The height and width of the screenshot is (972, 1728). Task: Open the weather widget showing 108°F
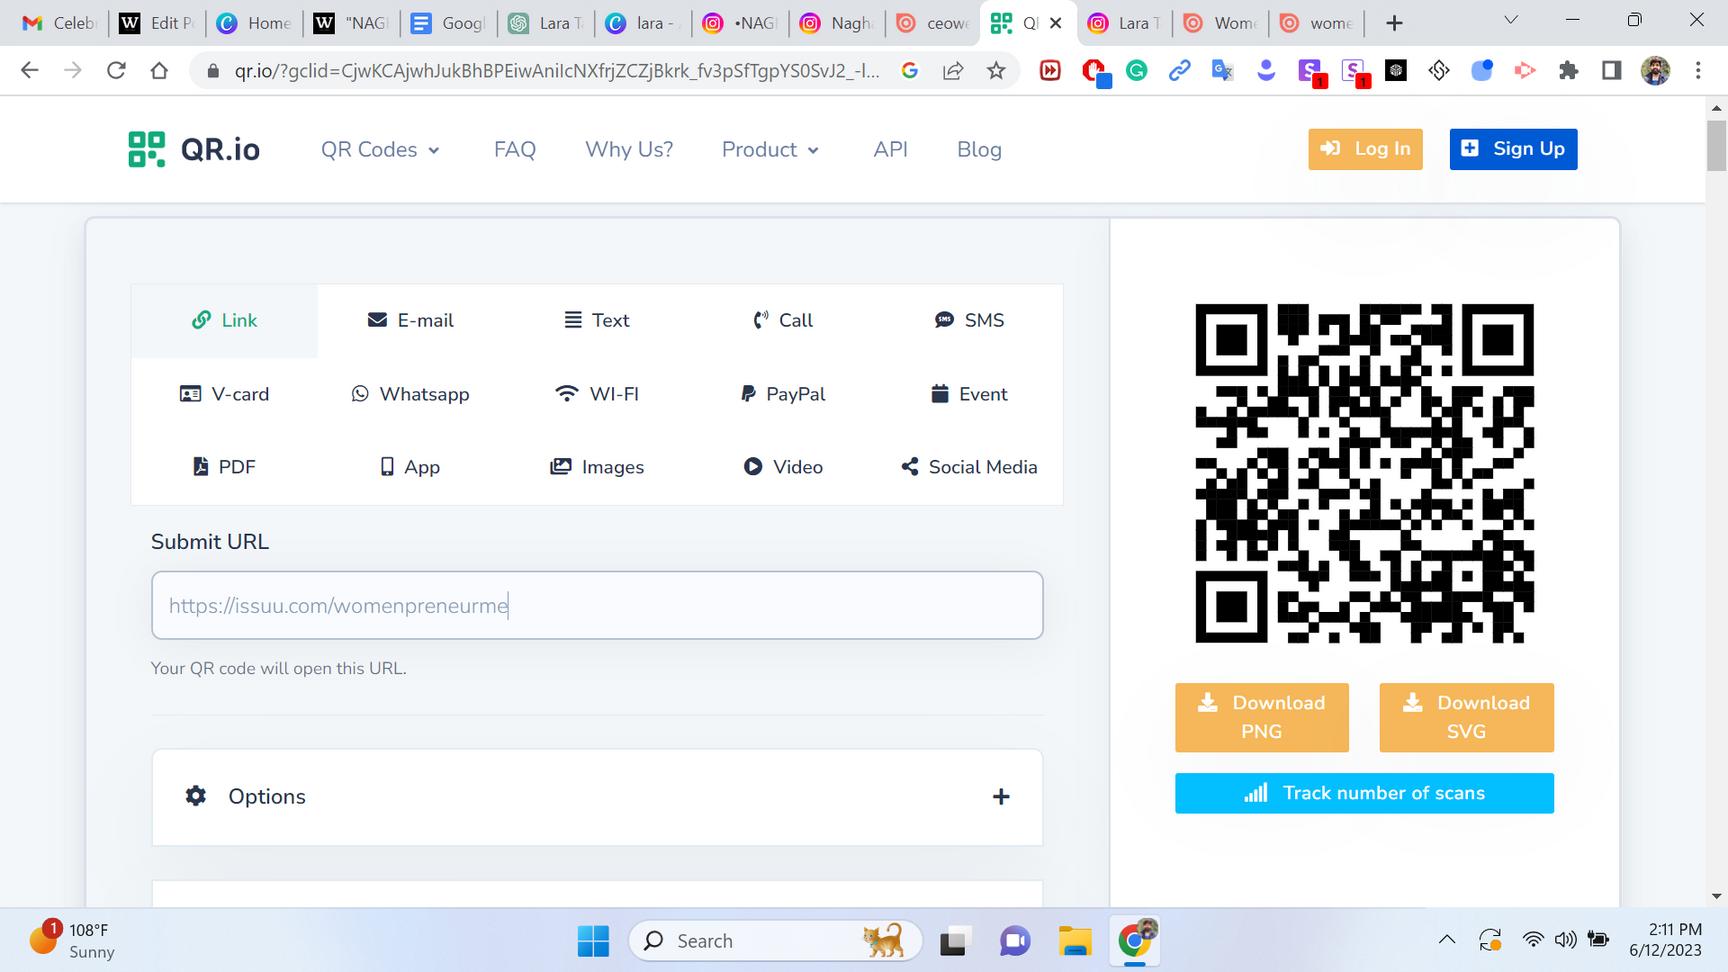pyautogui.click(x=72, y=941)
